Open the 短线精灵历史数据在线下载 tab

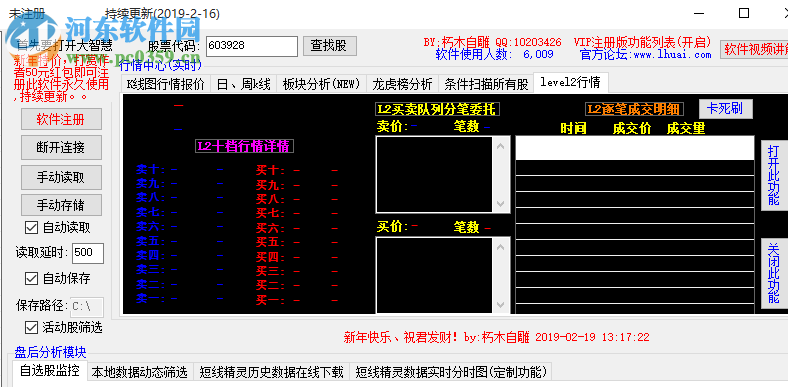click(271, 372)
